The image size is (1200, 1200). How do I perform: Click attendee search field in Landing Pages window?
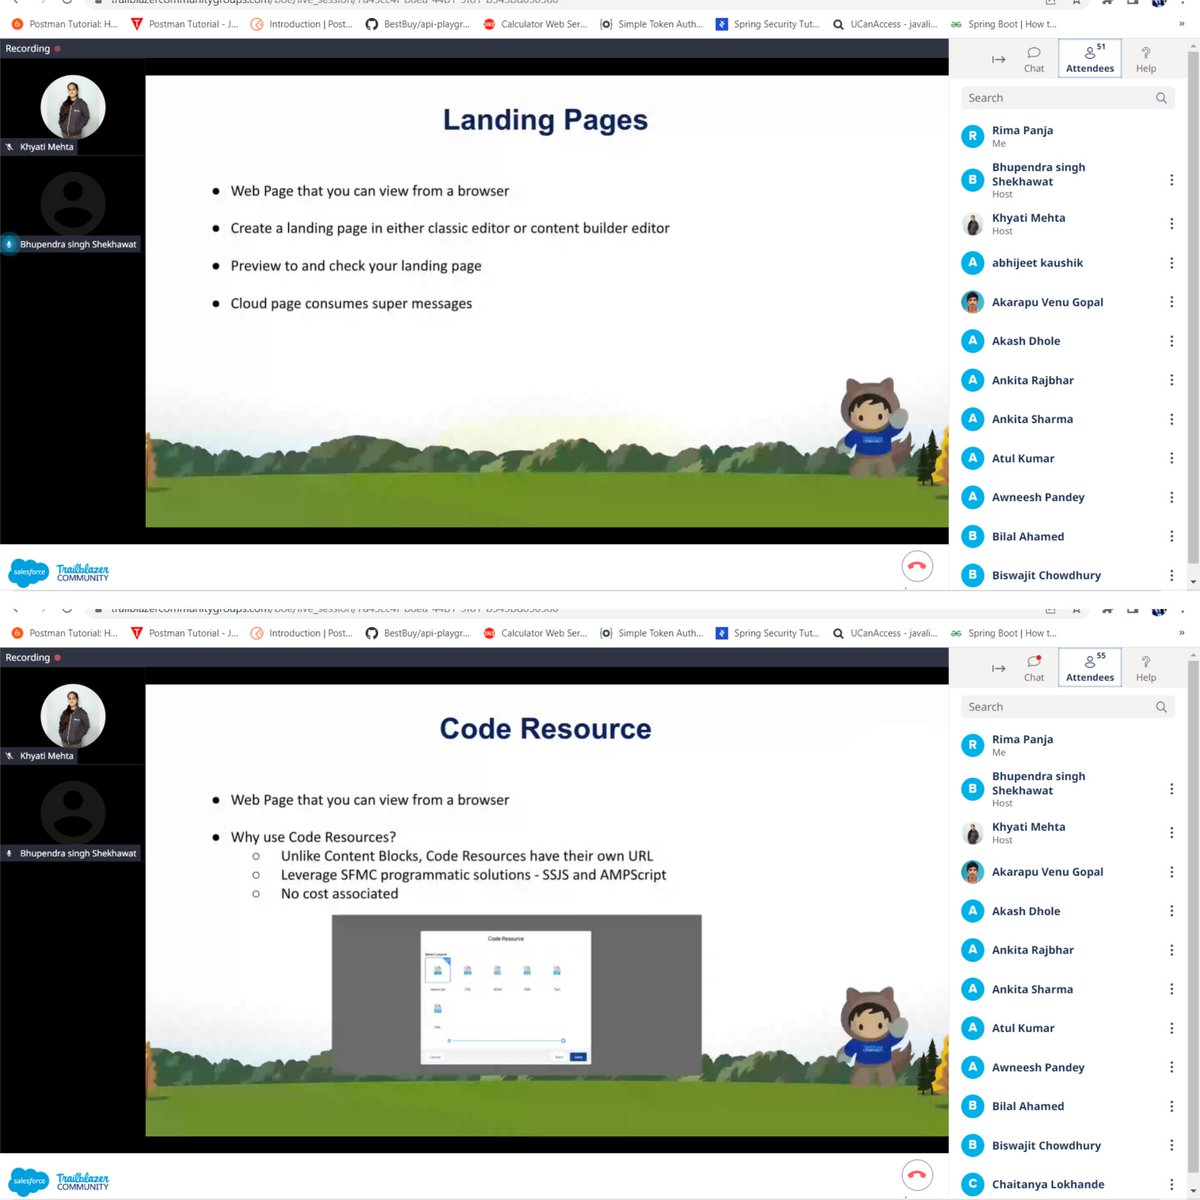[1067, 98]
